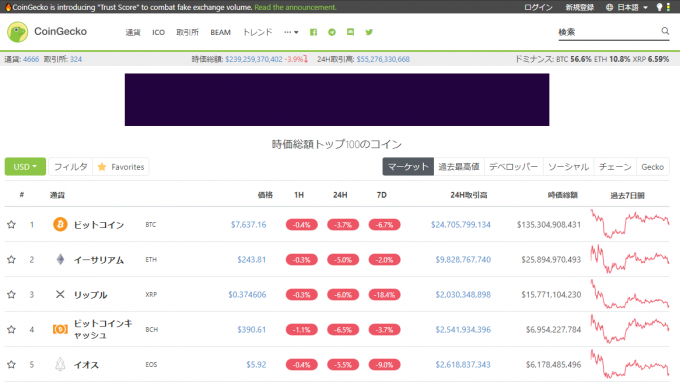Open the Discord chat icon

350,32
